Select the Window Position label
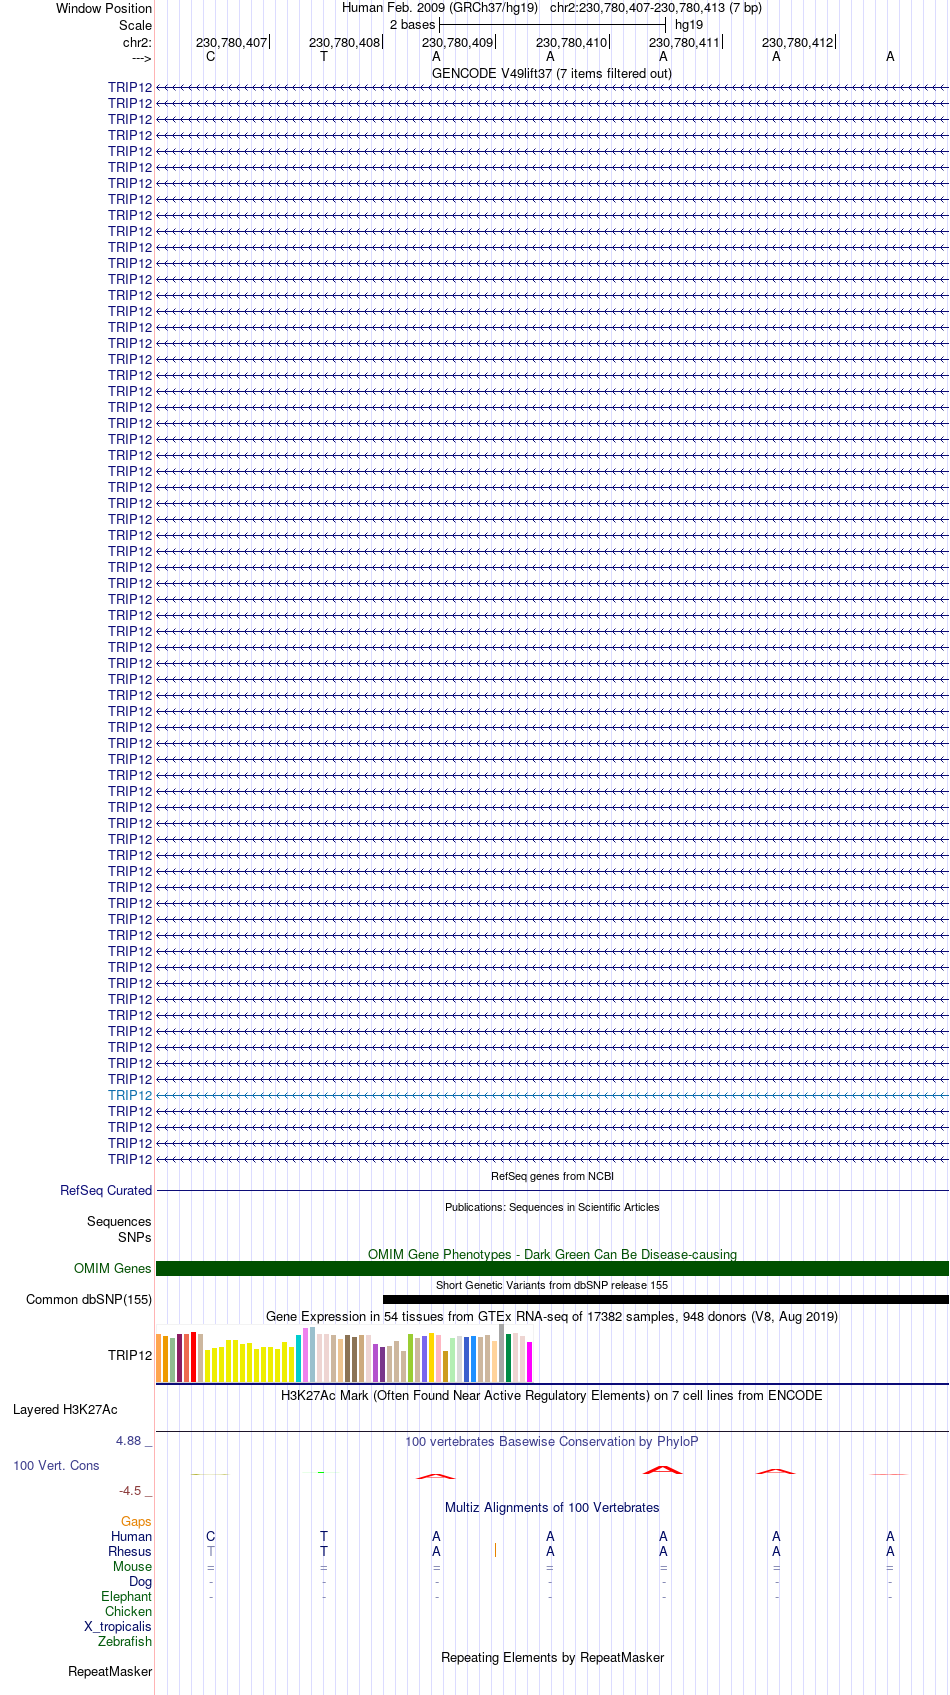This screenshot has width=950, height=1695. click(x=104, y=8)
